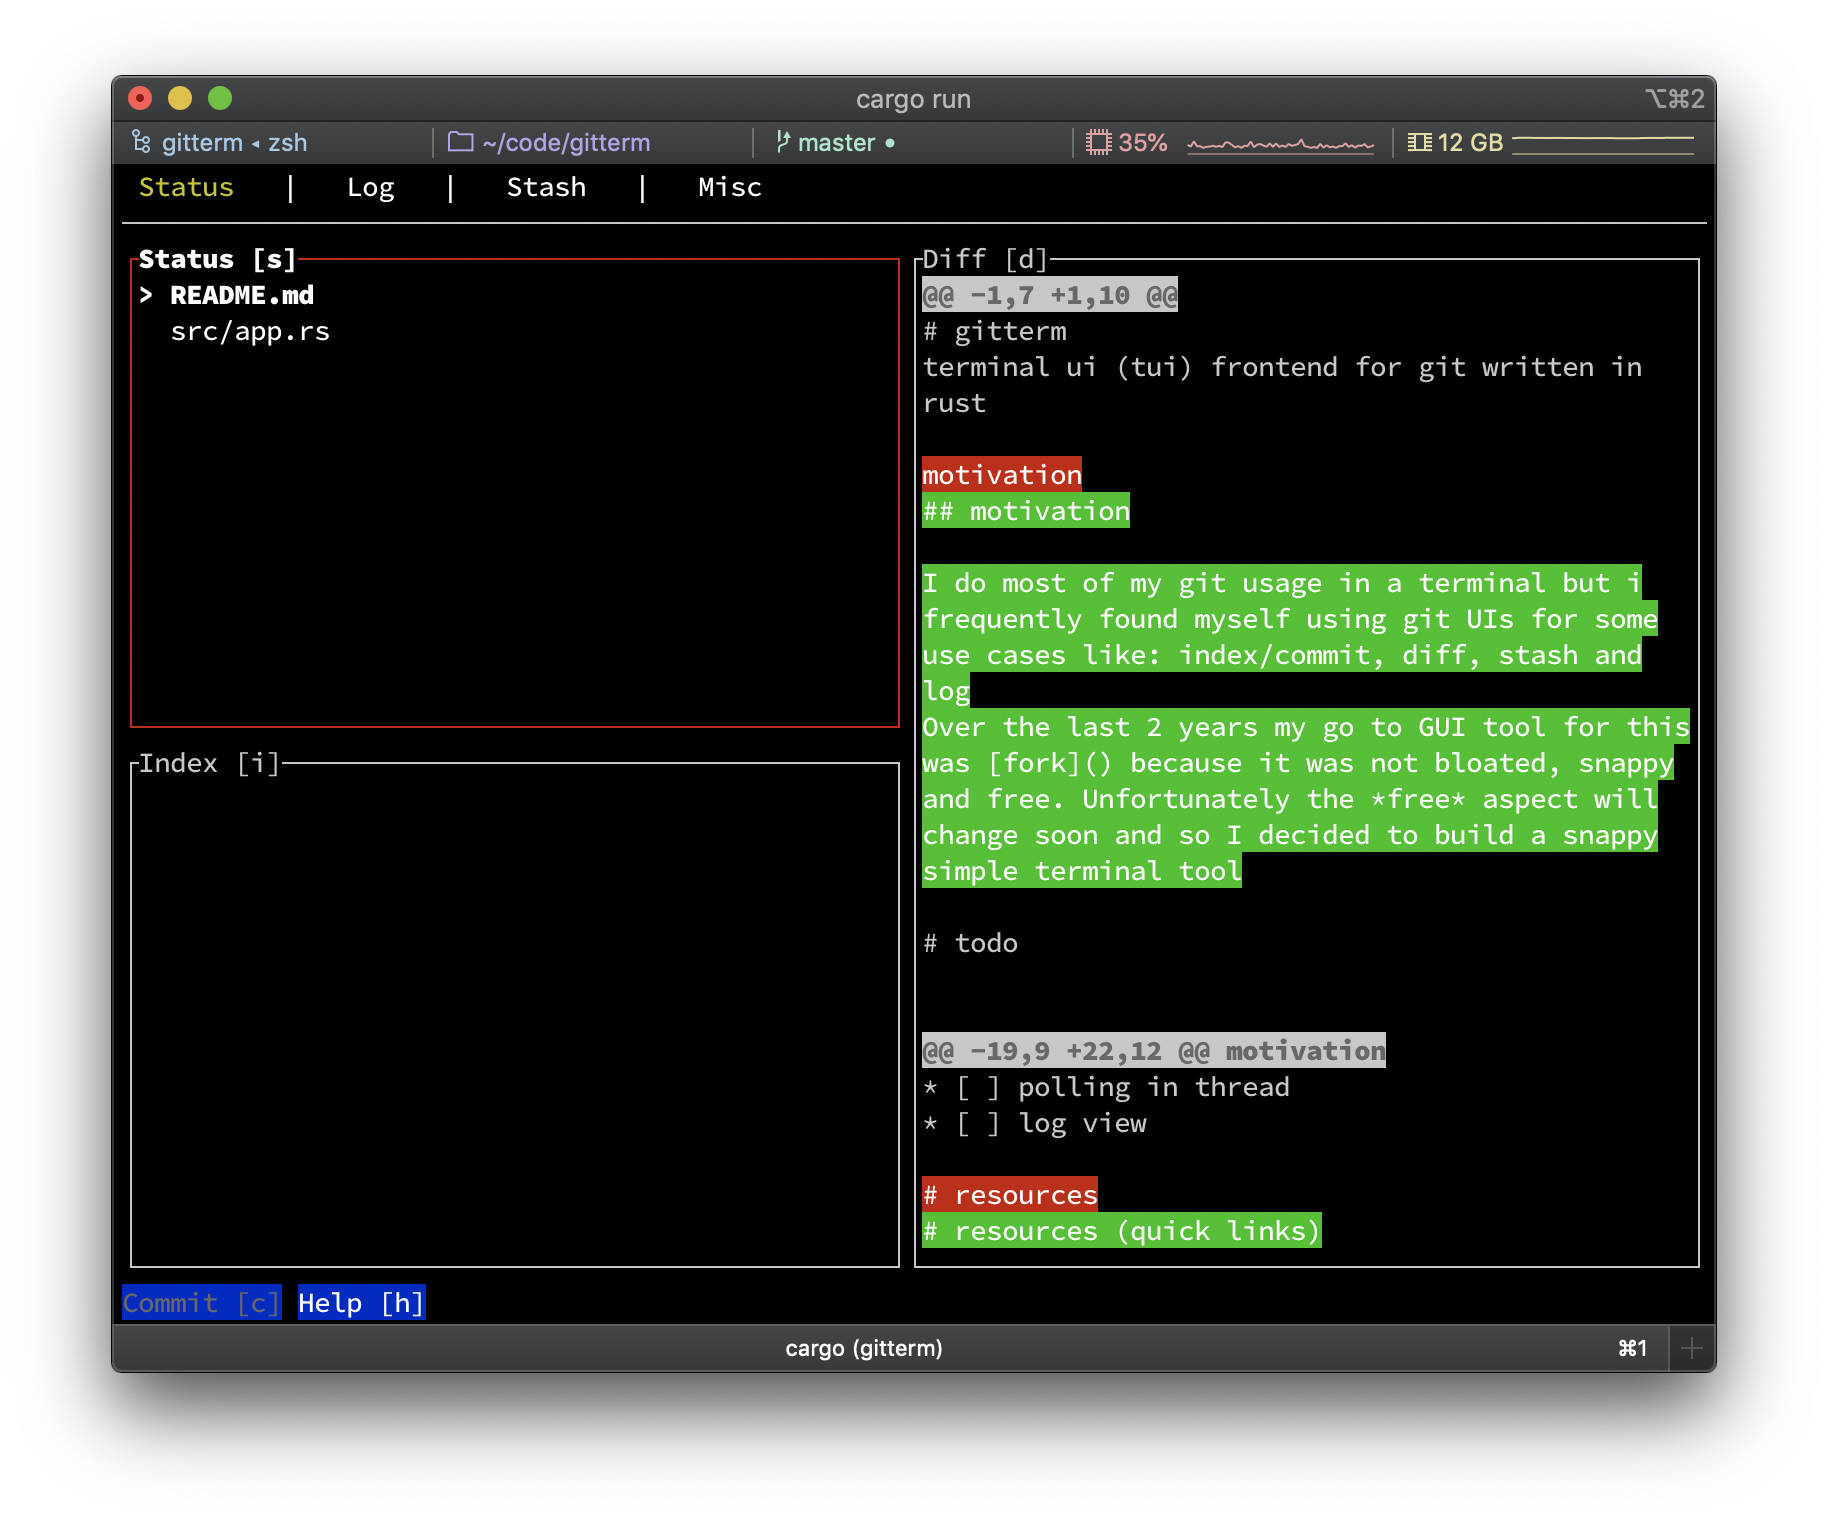The height and width of the screenshot is (1520, 1828).
Task: Click the ~/code/gitterm path segment
Action: (x=566, y=142)
